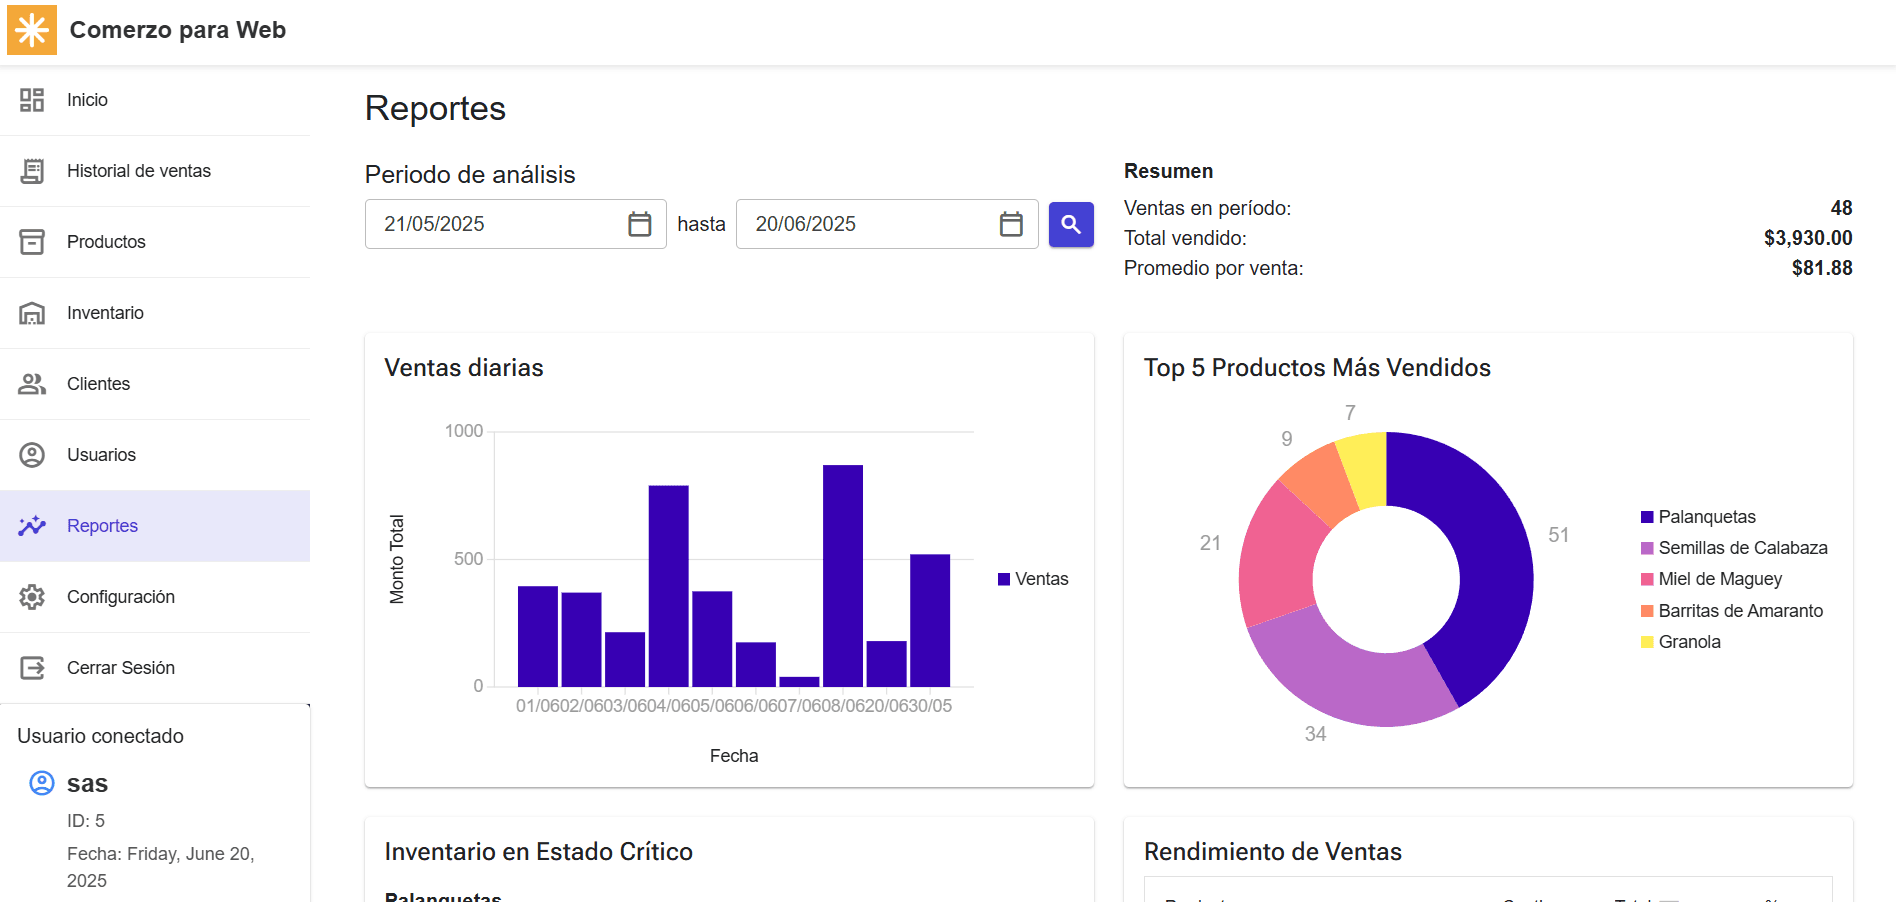The image size is (1896, 902).
Task: Click the search magnifier button
Action: coord(1071,224)
